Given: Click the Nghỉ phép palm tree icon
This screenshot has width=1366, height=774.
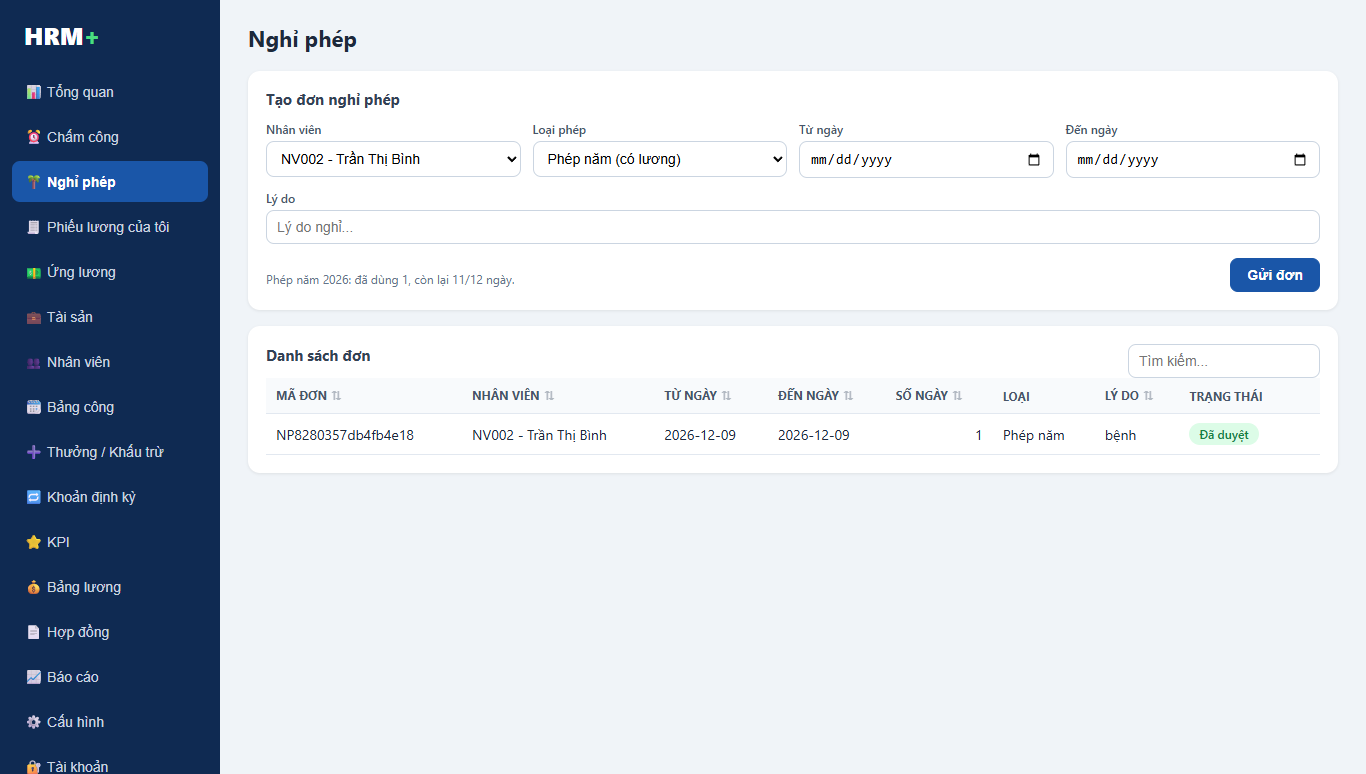Looking at the screenshot, I should (x=34, y=182).
